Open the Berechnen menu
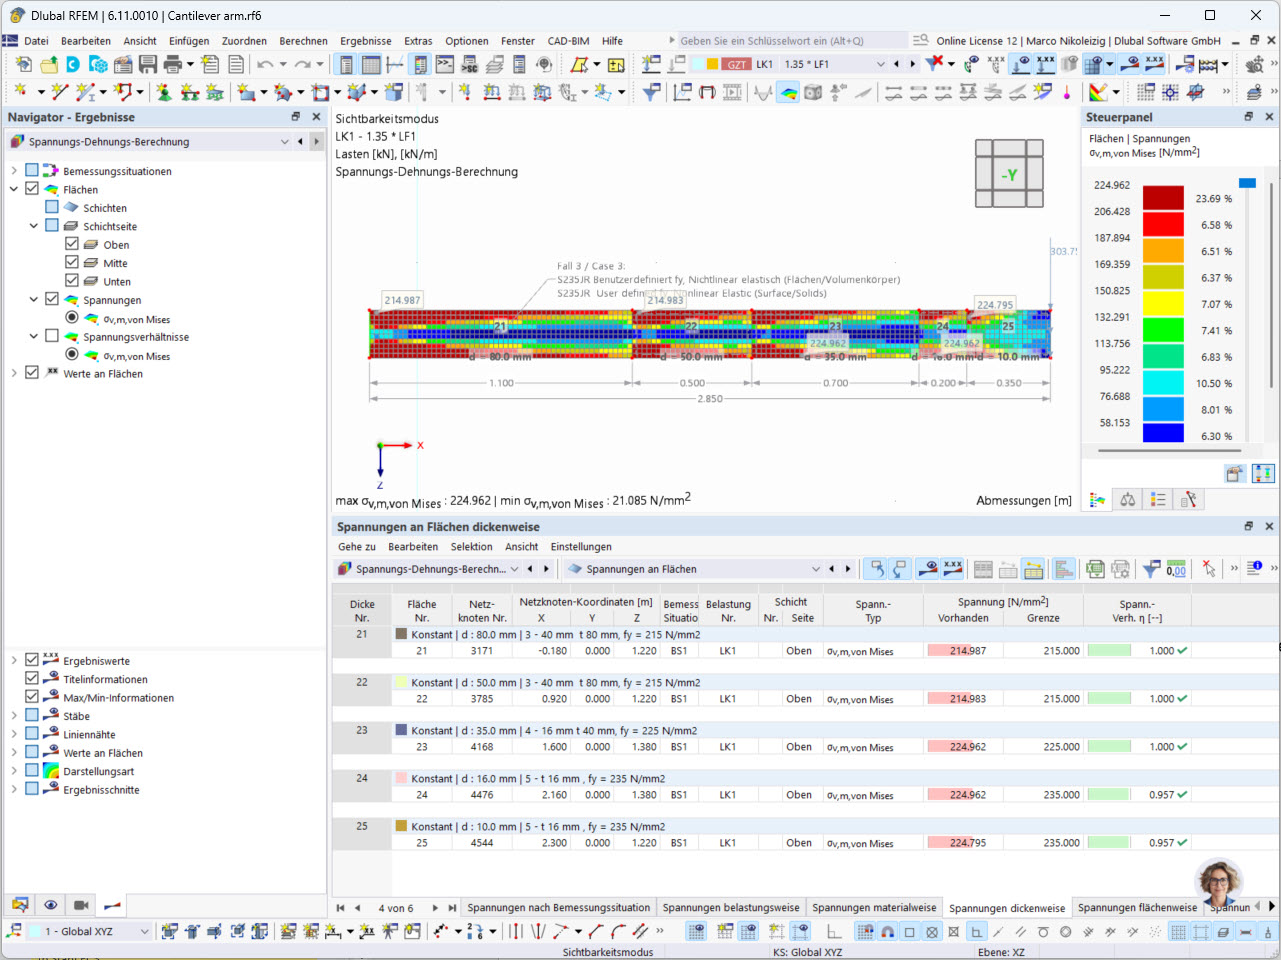1281x960 pixels. click(x=304, y=41)
